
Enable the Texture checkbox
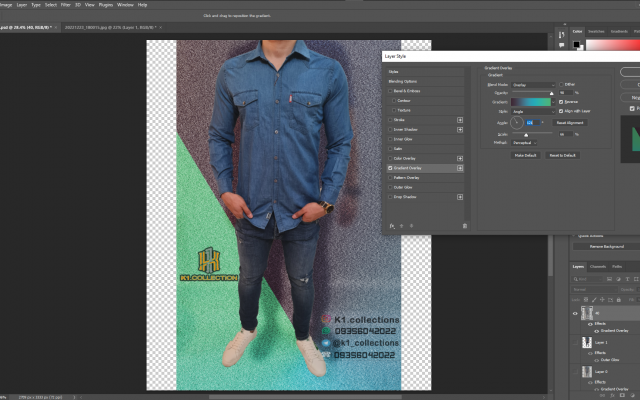(x=394, y=110)
